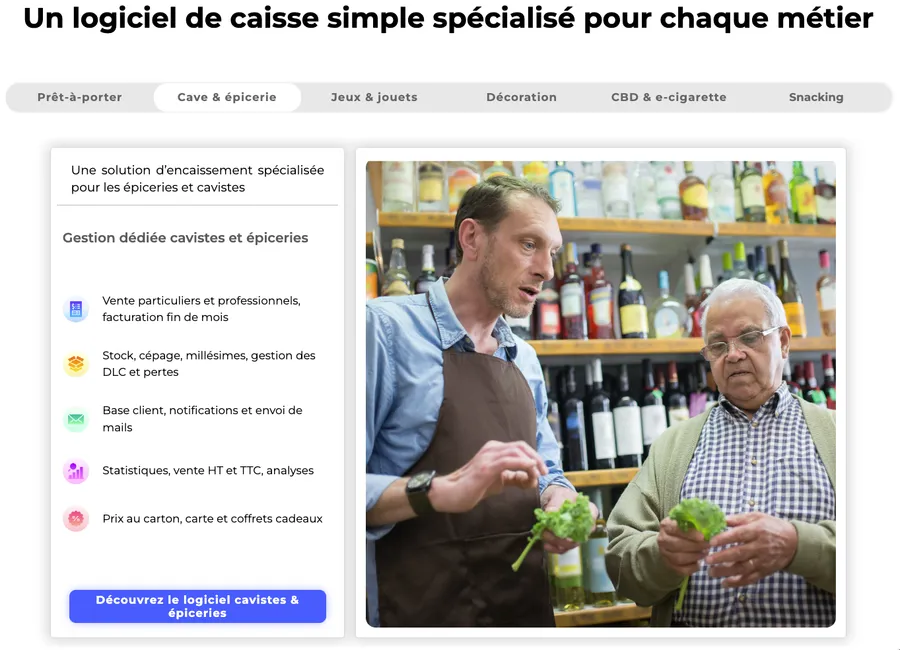Click the Stock, cépage, millésimes feature text
Image resolution: width=900 pixels, height=650 pixels.
(209, 363)
